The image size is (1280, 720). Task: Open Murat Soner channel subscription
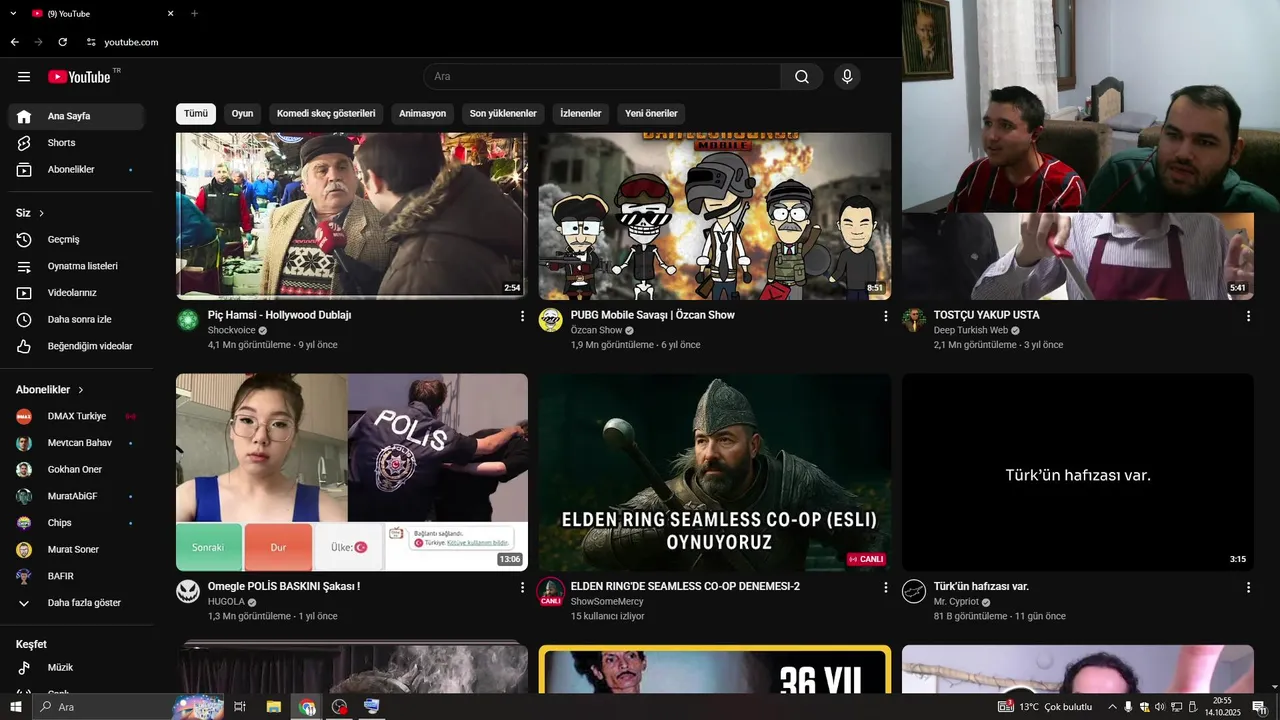[76, 549]
